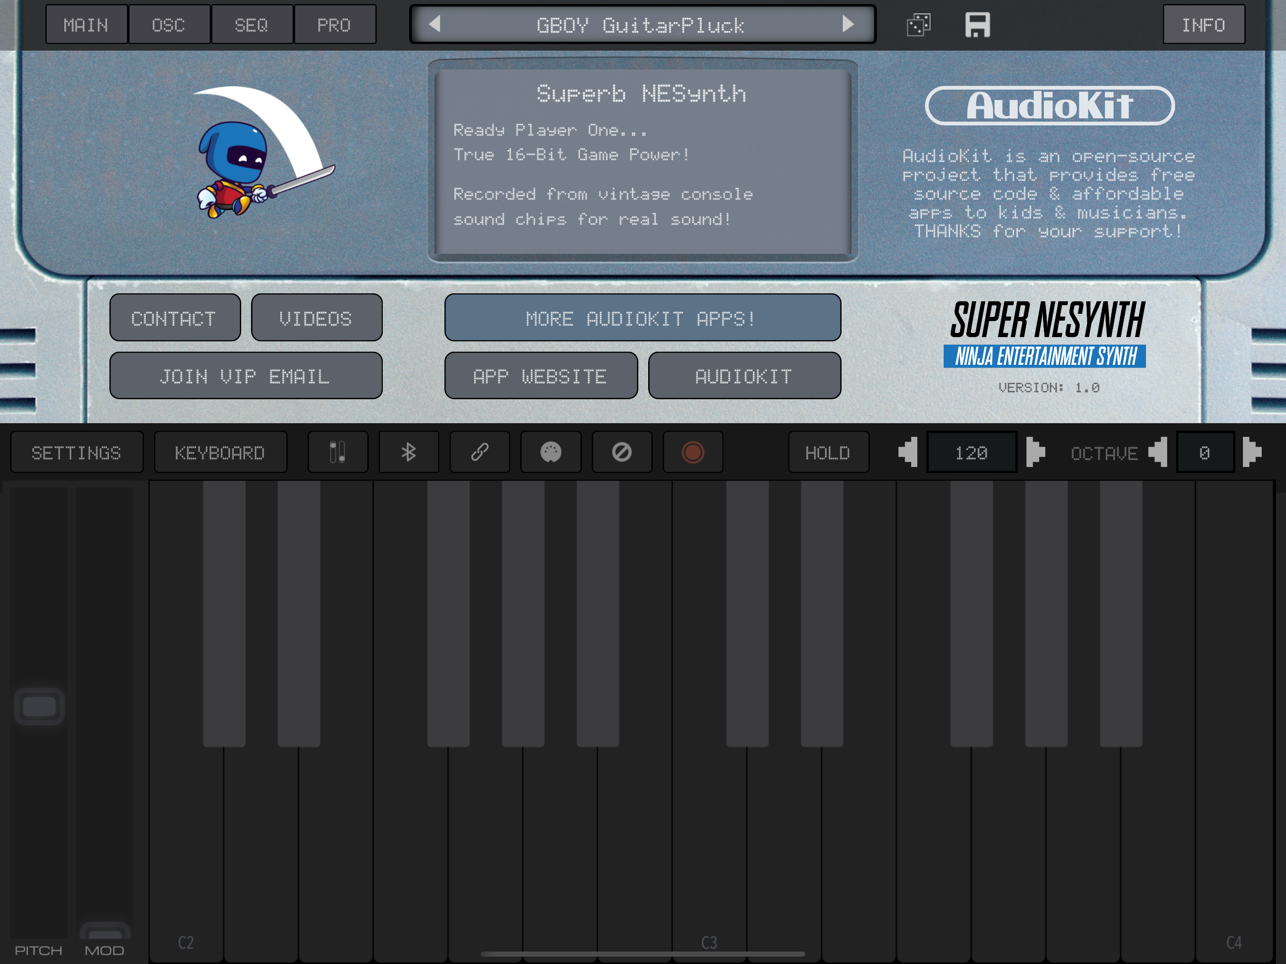Toggle the mod wheel panel icon
The height and width of the screenshot is (964, 1286).
(338, 453)
